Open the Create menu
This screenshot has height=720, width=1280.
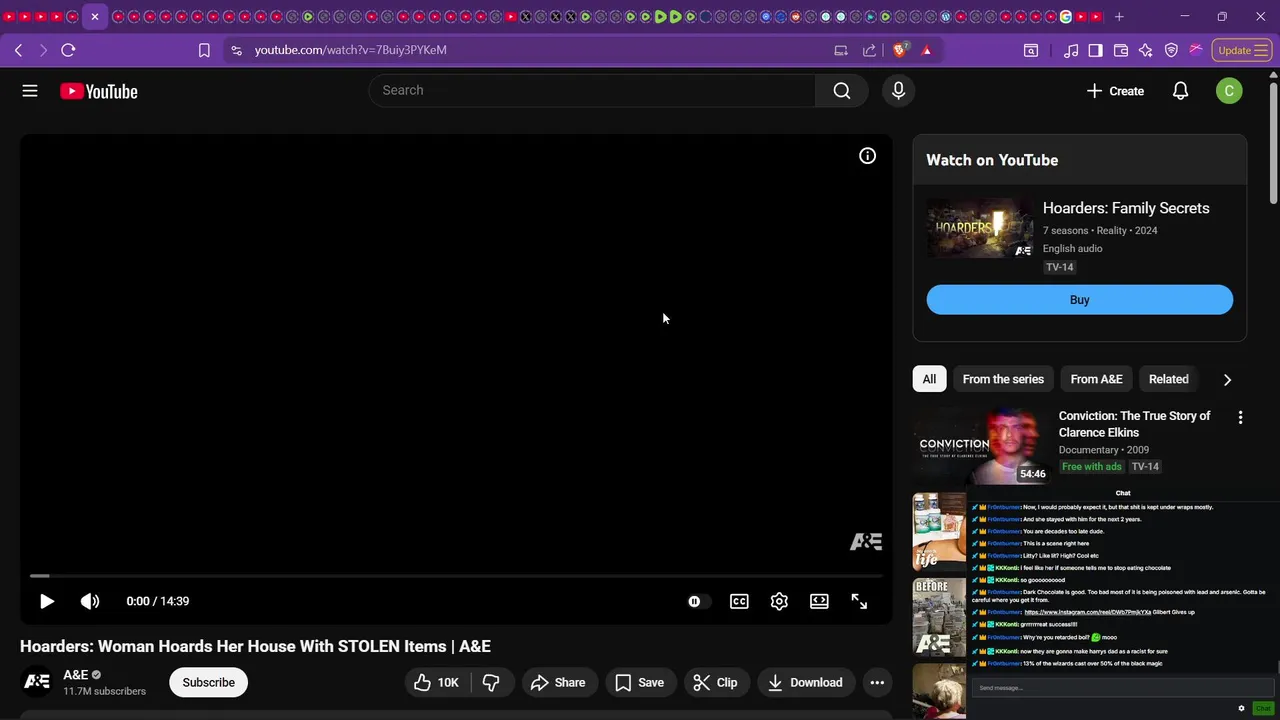point(1115,91)
